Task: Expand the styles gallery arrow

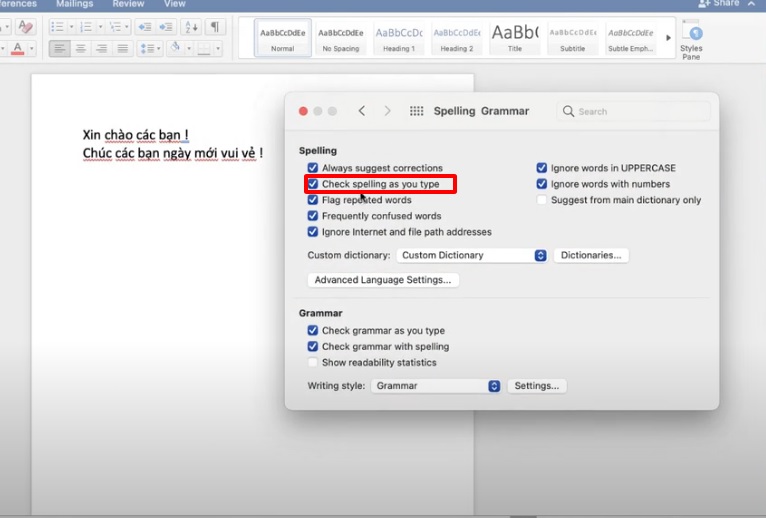Action: 669,38
